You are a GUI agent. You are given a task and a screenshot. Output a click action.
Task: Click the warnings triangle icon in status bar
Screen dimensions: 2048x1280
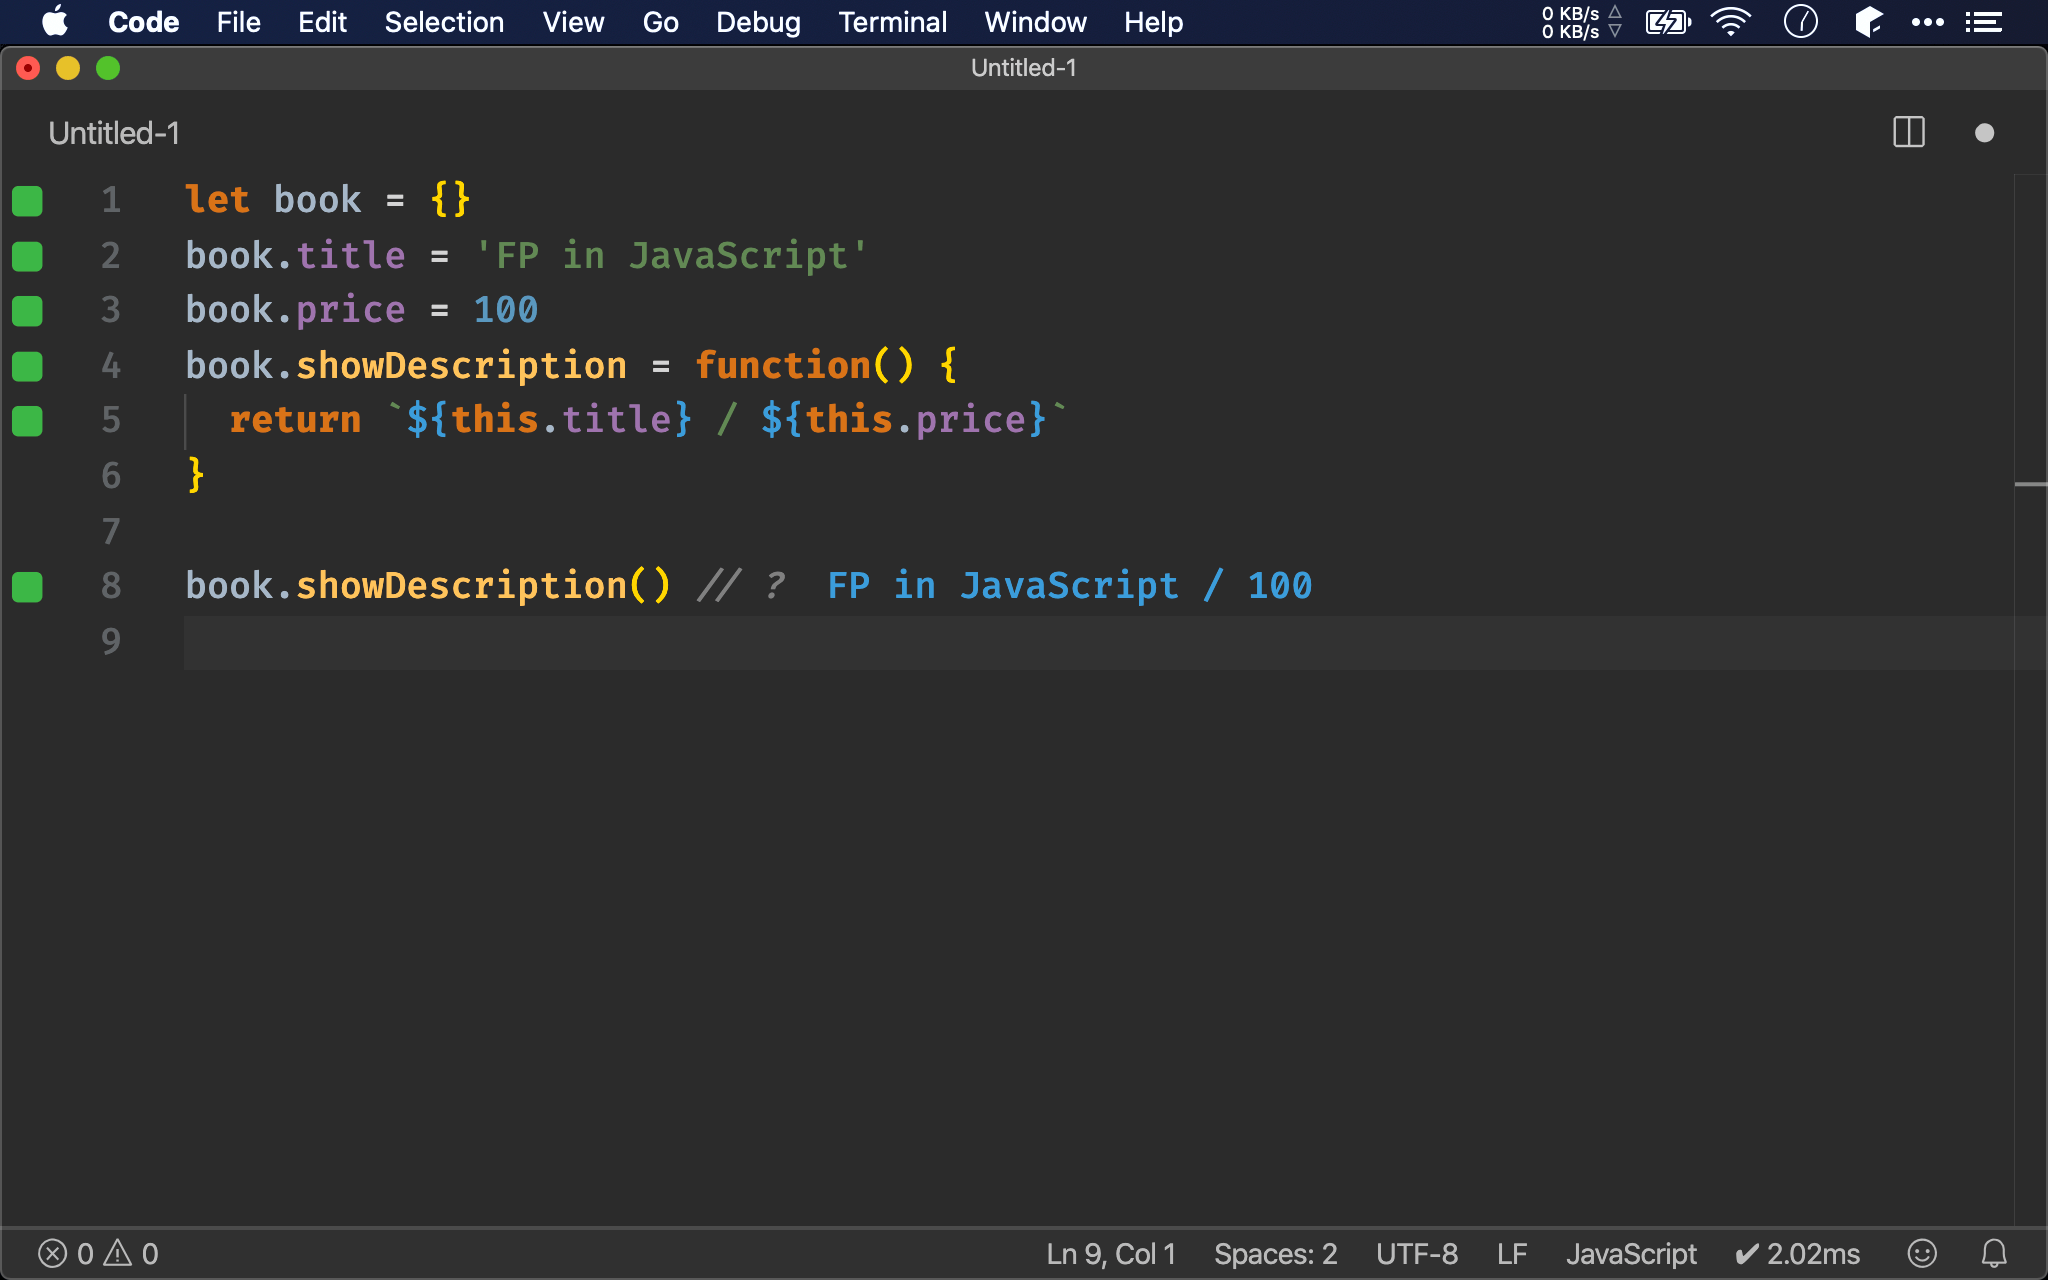118,1253
